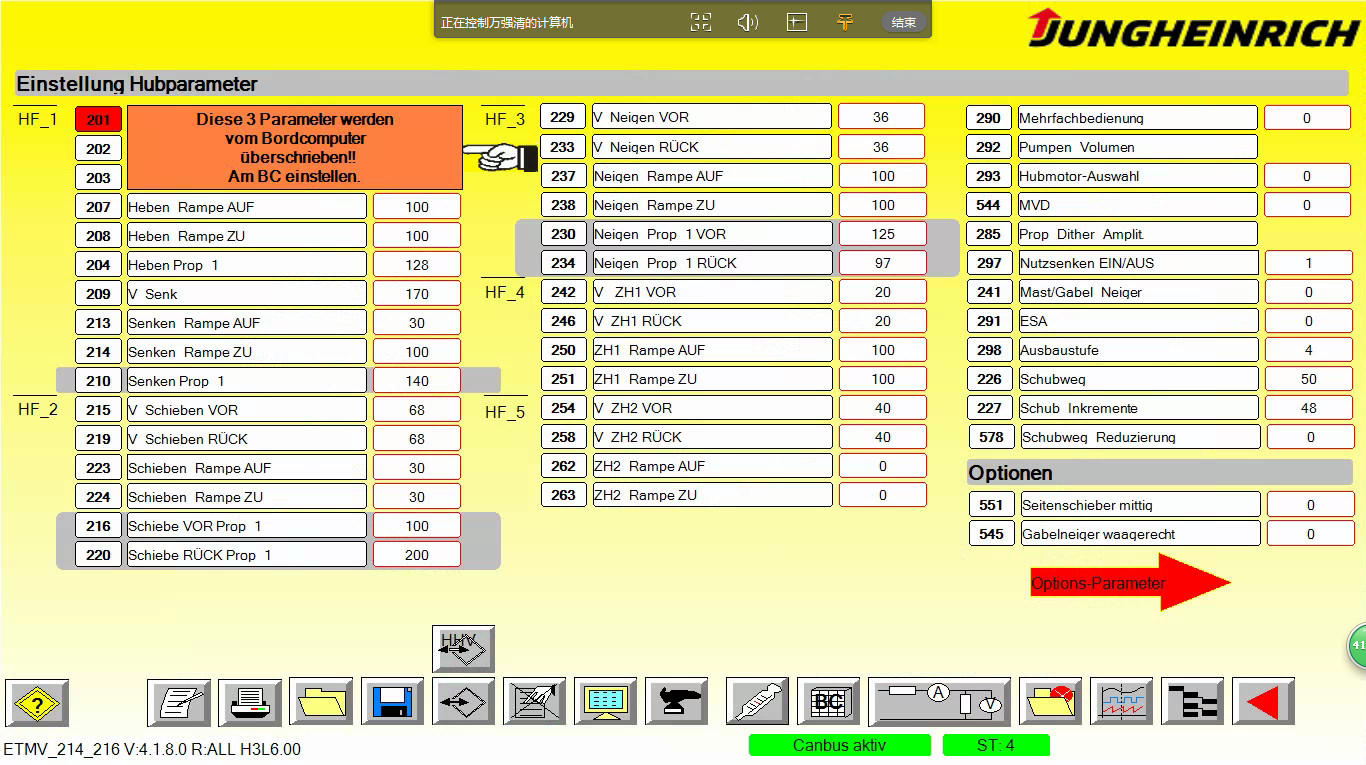1366x765 pixels.
Task: Click the monitor display icon in toolbar
Action: click(x=605, y=702)
